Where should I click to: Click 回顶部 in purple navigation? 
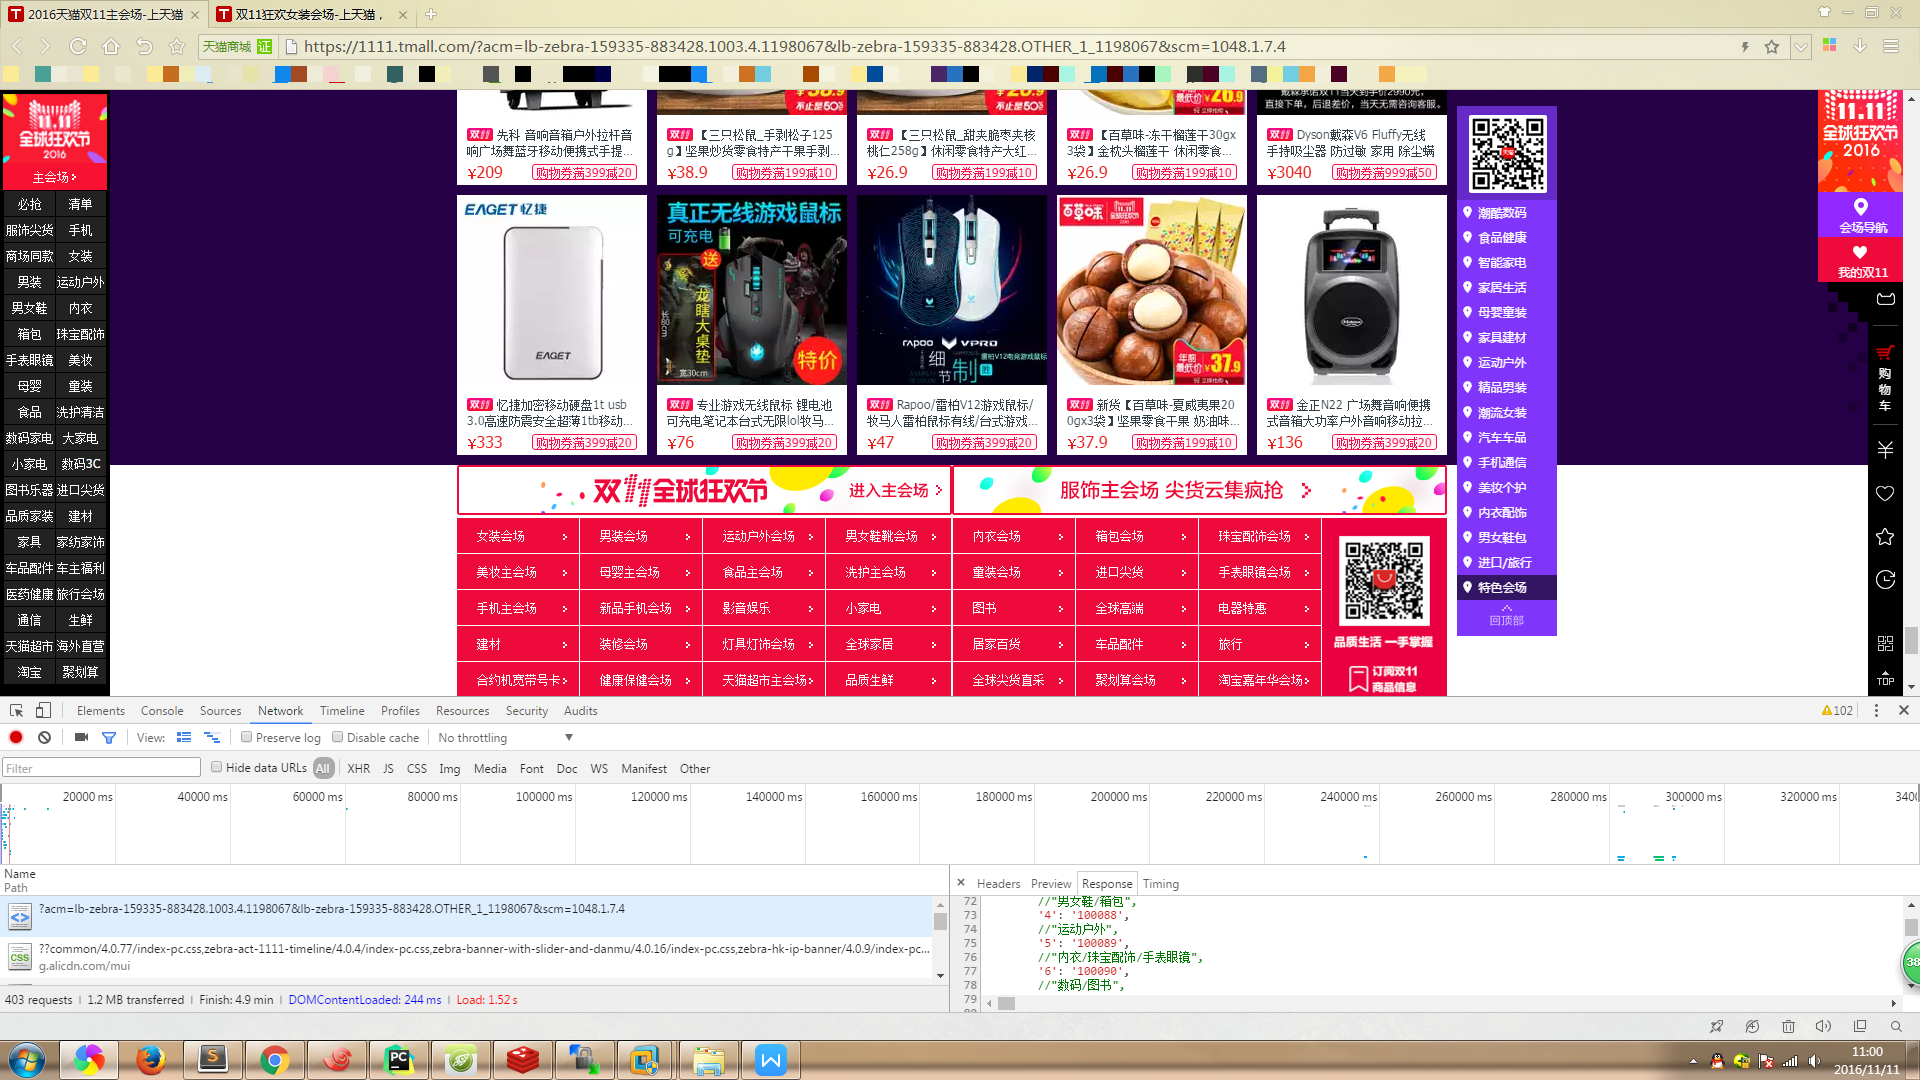1506,616
